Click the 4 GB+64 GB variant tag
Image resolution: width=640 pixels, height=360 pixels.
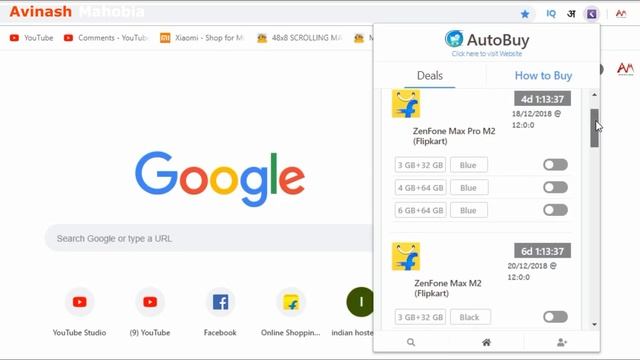(420, 188)
